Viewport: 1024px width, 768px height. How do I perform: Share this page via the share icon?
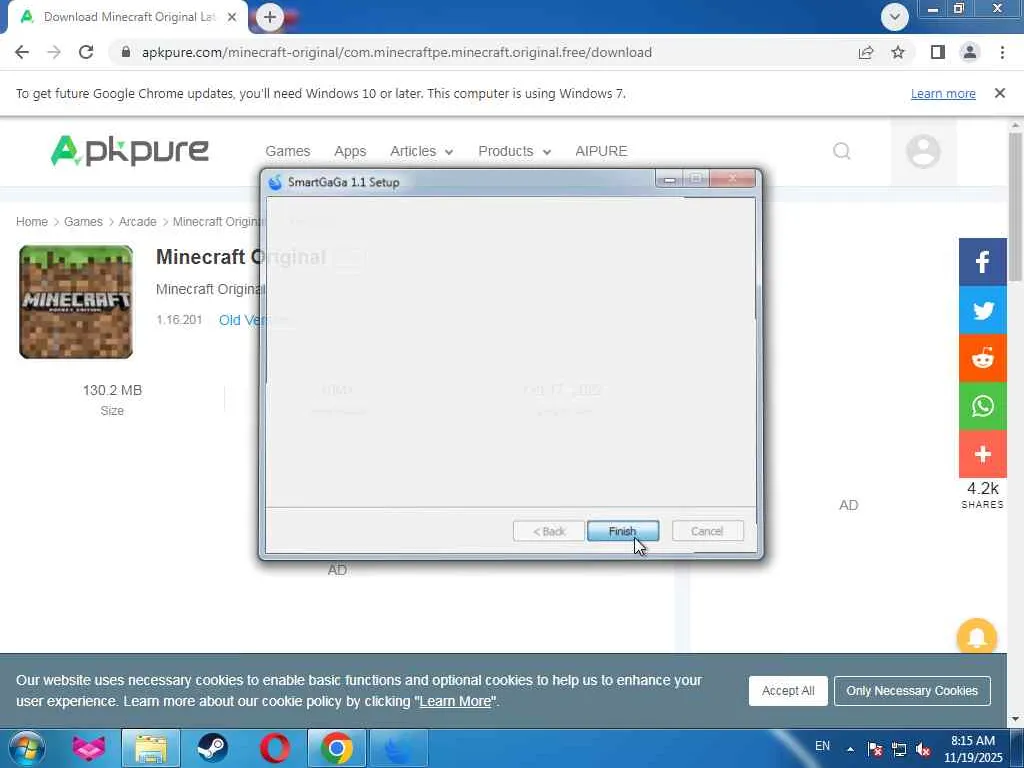[x=866, y=52]
